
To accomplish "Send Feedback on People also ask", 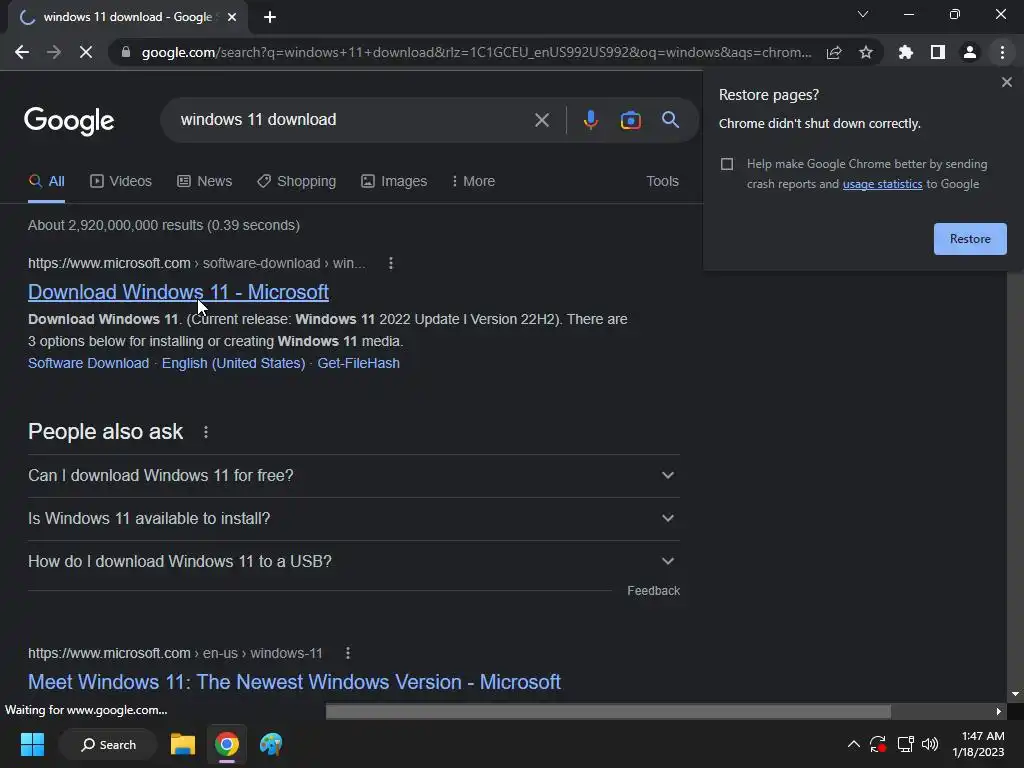I will [x=653, y=590].
